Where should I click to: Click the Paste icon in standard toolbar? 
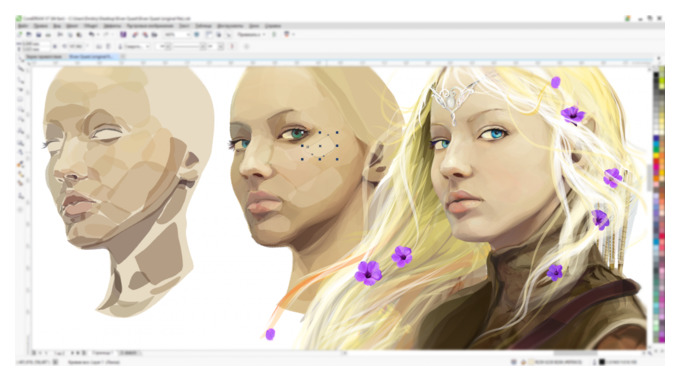tap(79, 34)
